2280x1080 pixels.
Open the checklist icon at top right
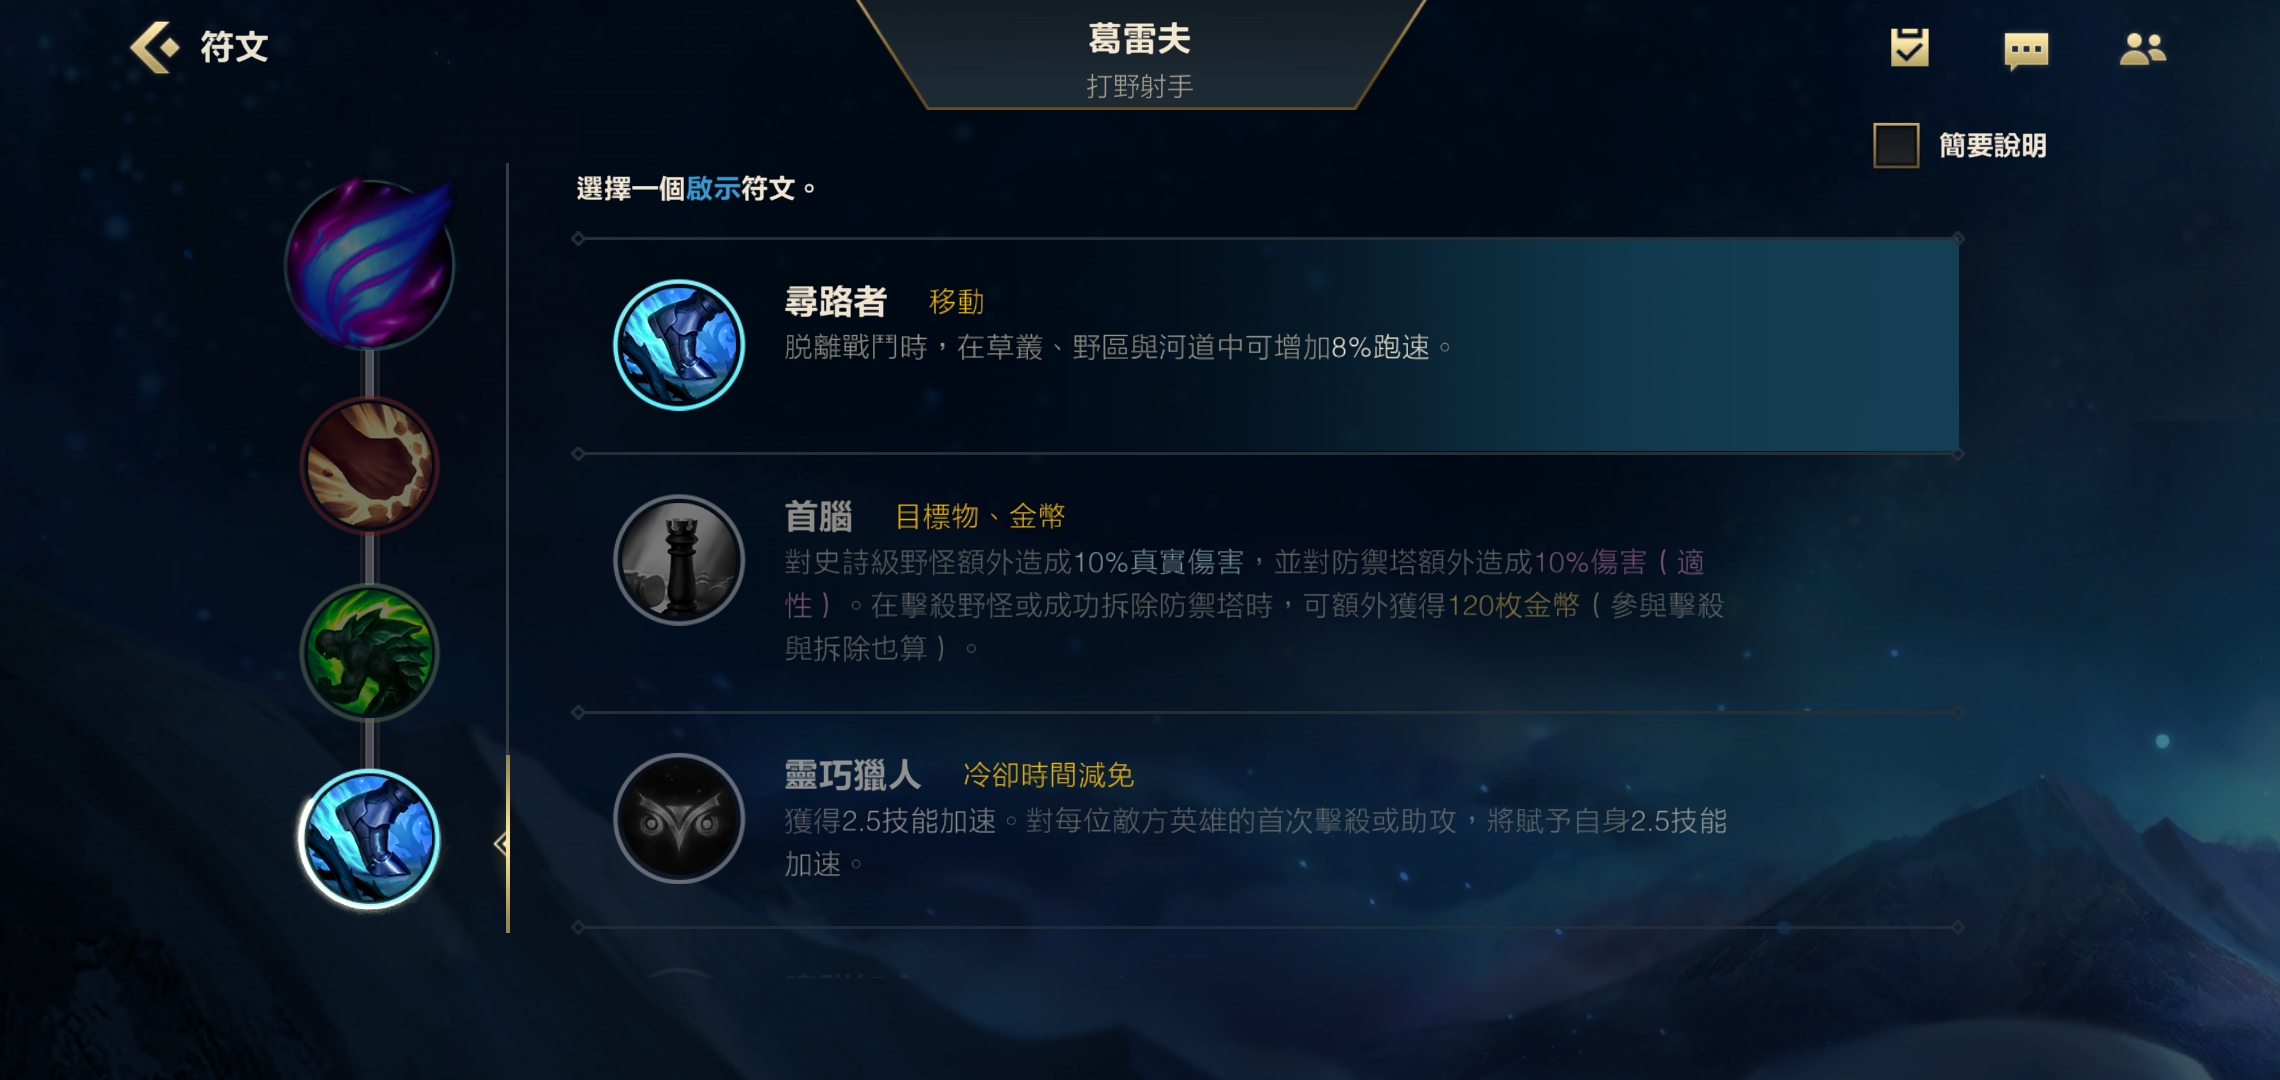(x=1909, y=48)
